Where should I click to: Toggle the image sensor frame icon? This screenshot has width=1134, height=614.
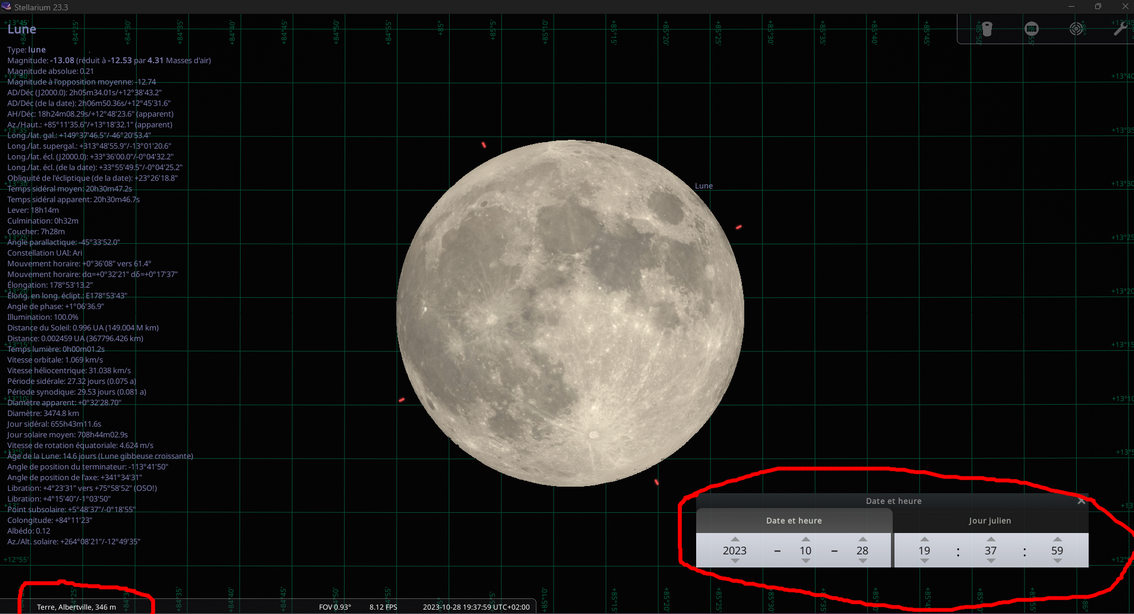(1031, 29)
